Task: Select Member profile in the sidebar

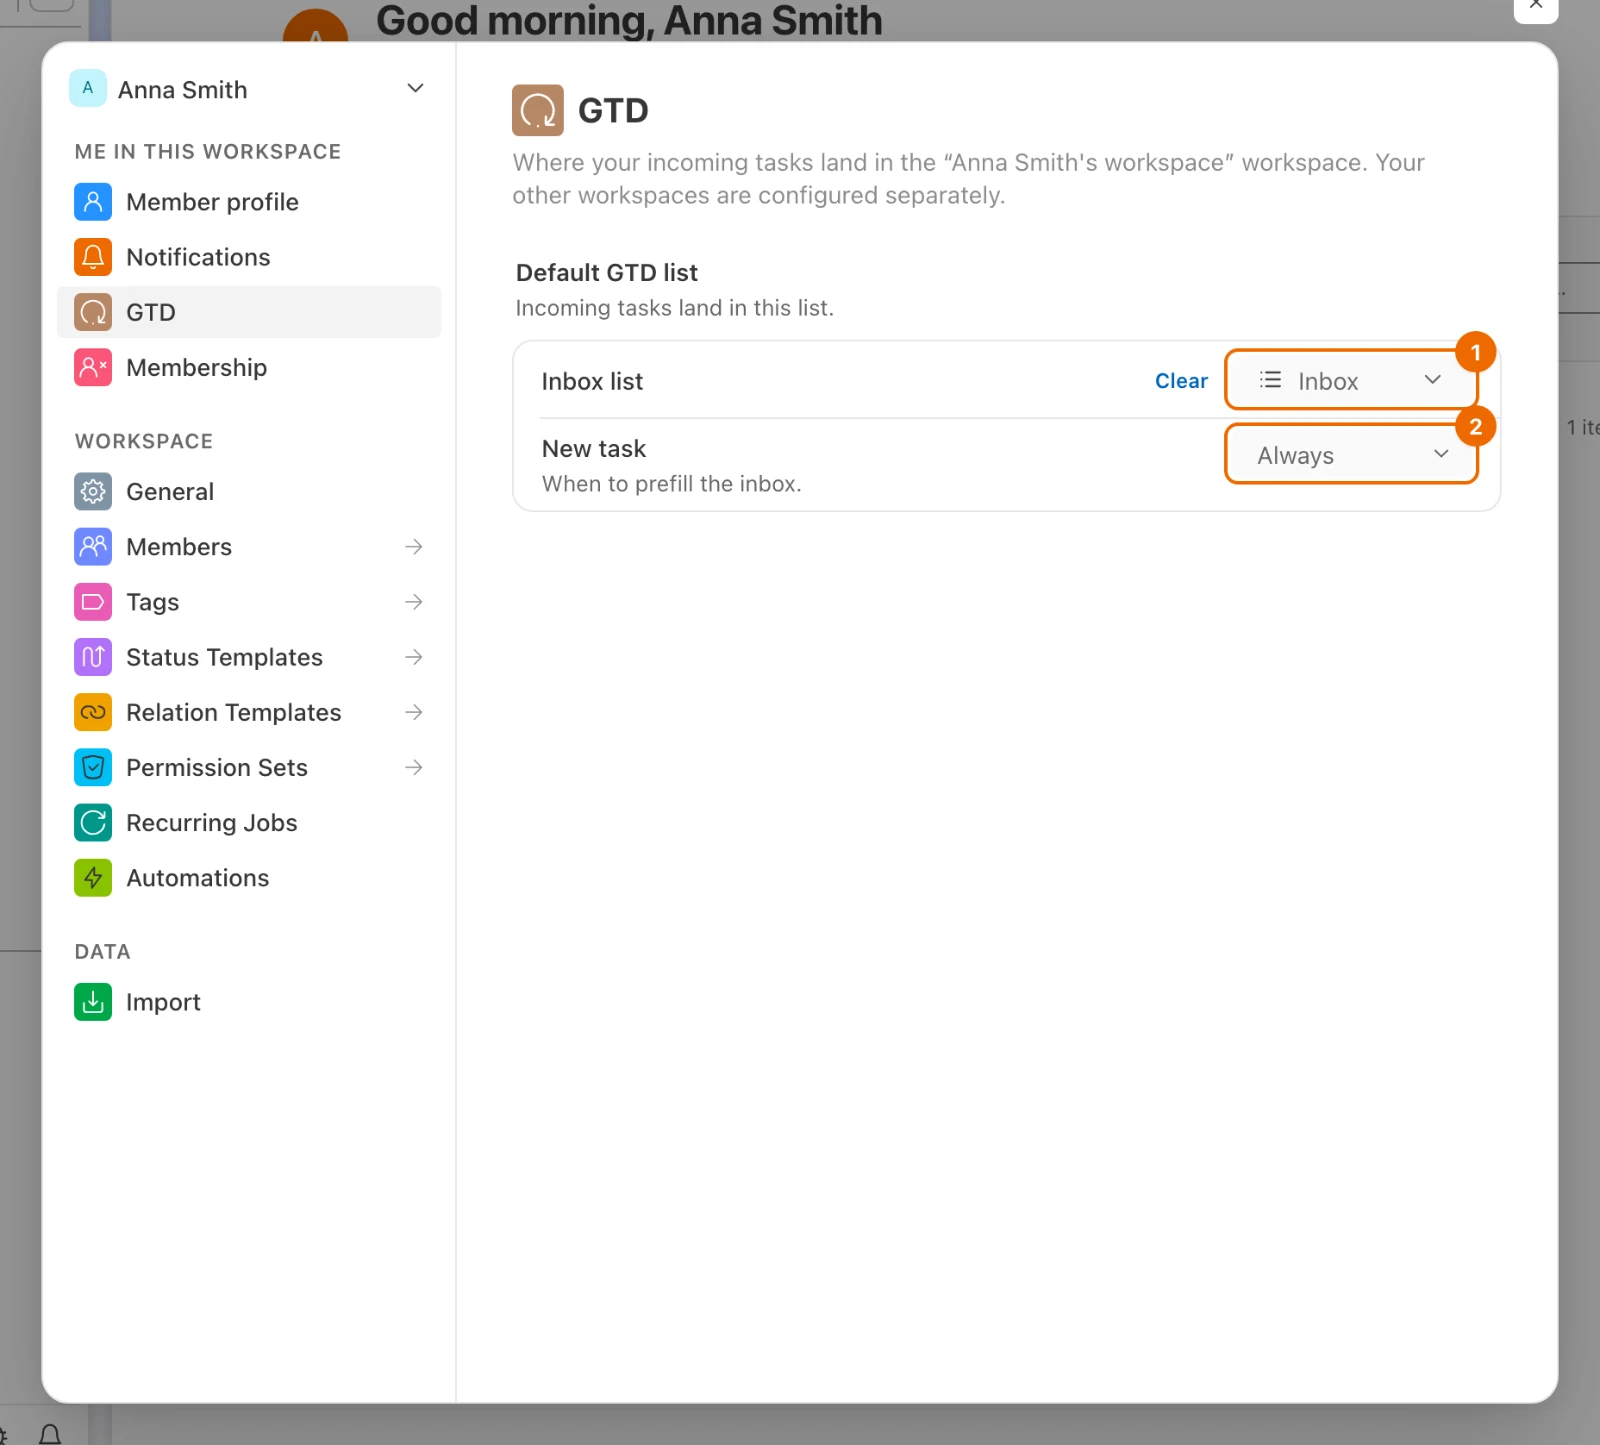Action: 249,202
